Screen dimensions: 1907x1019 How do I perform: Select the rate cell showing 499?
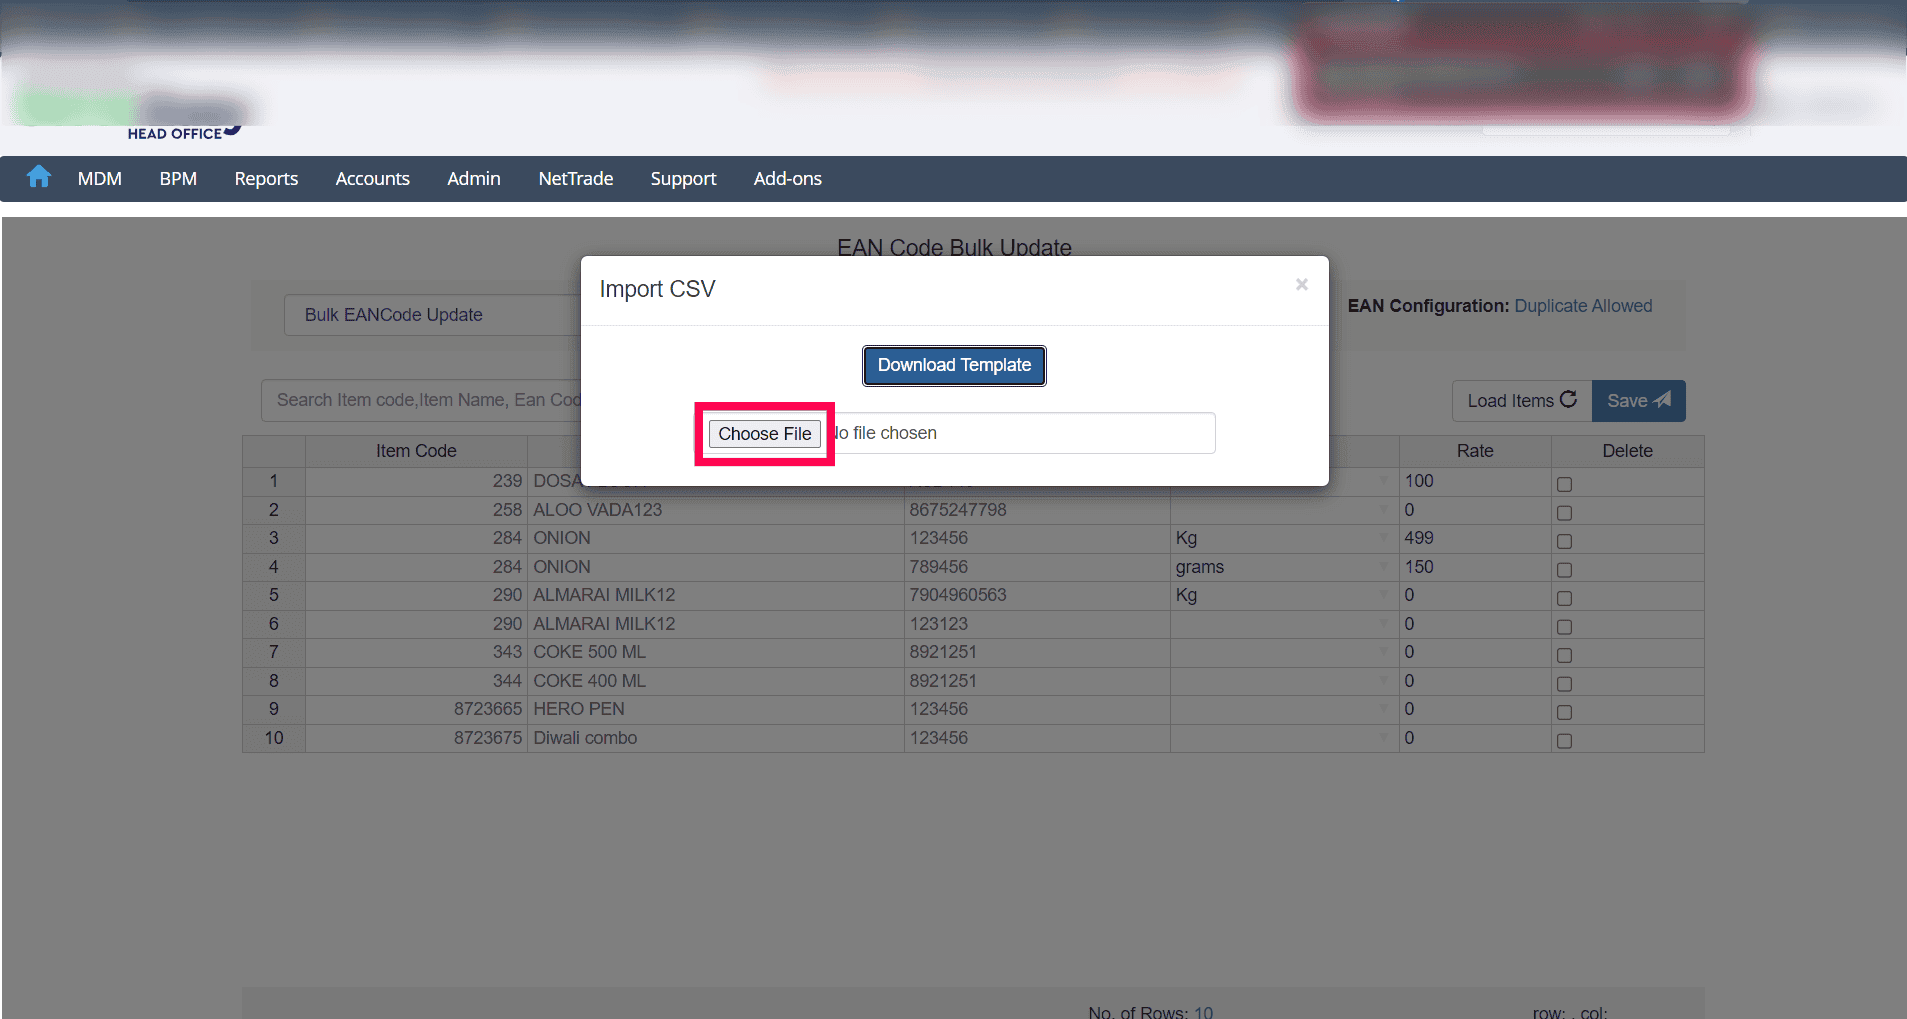1475,538
